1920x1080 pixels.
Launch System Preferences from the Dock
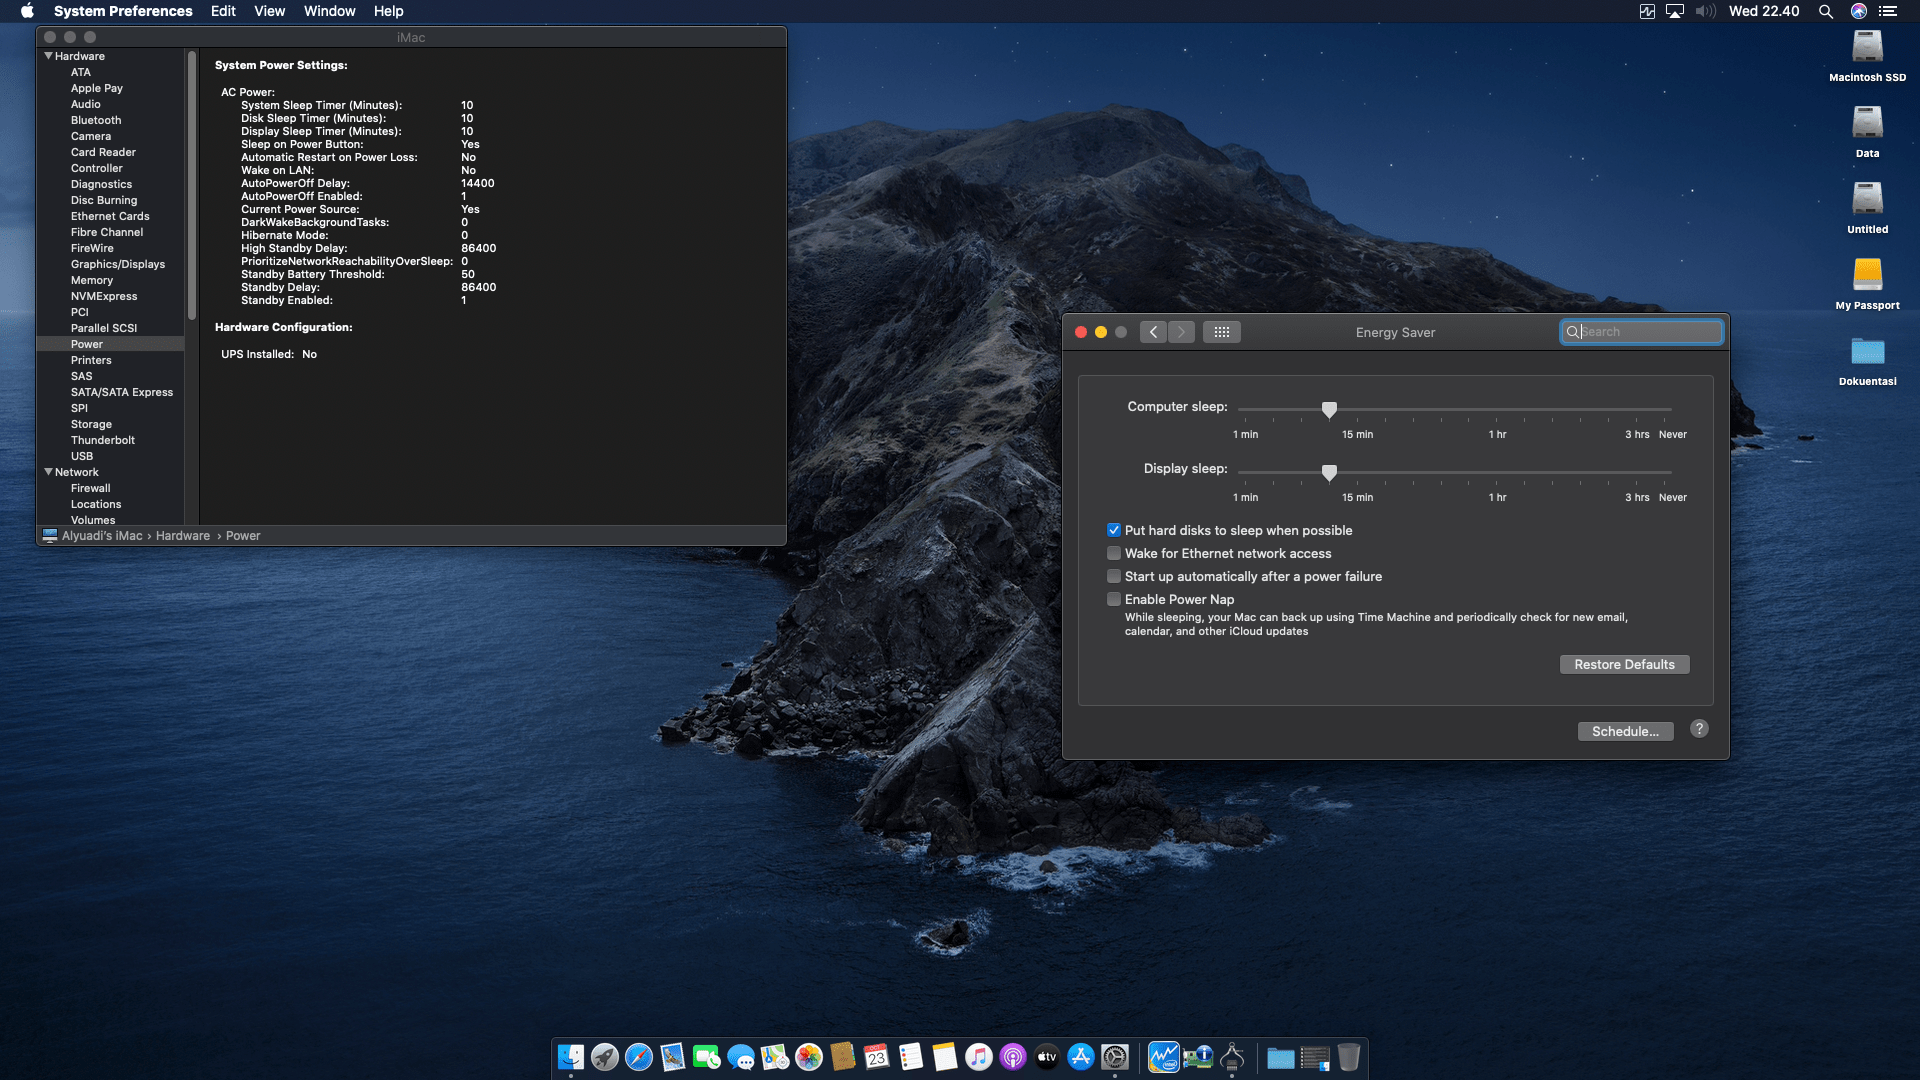click(1114, 1057)
